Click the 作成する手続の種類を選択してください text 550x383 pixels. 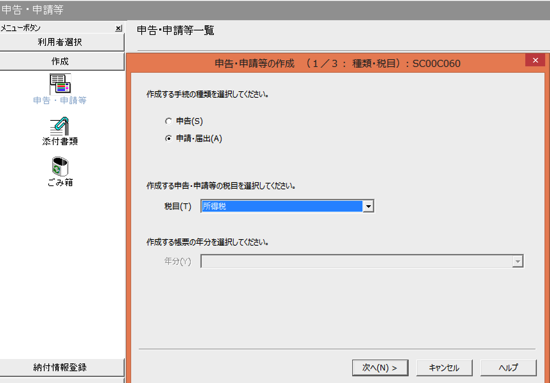[x=207, y=95]
